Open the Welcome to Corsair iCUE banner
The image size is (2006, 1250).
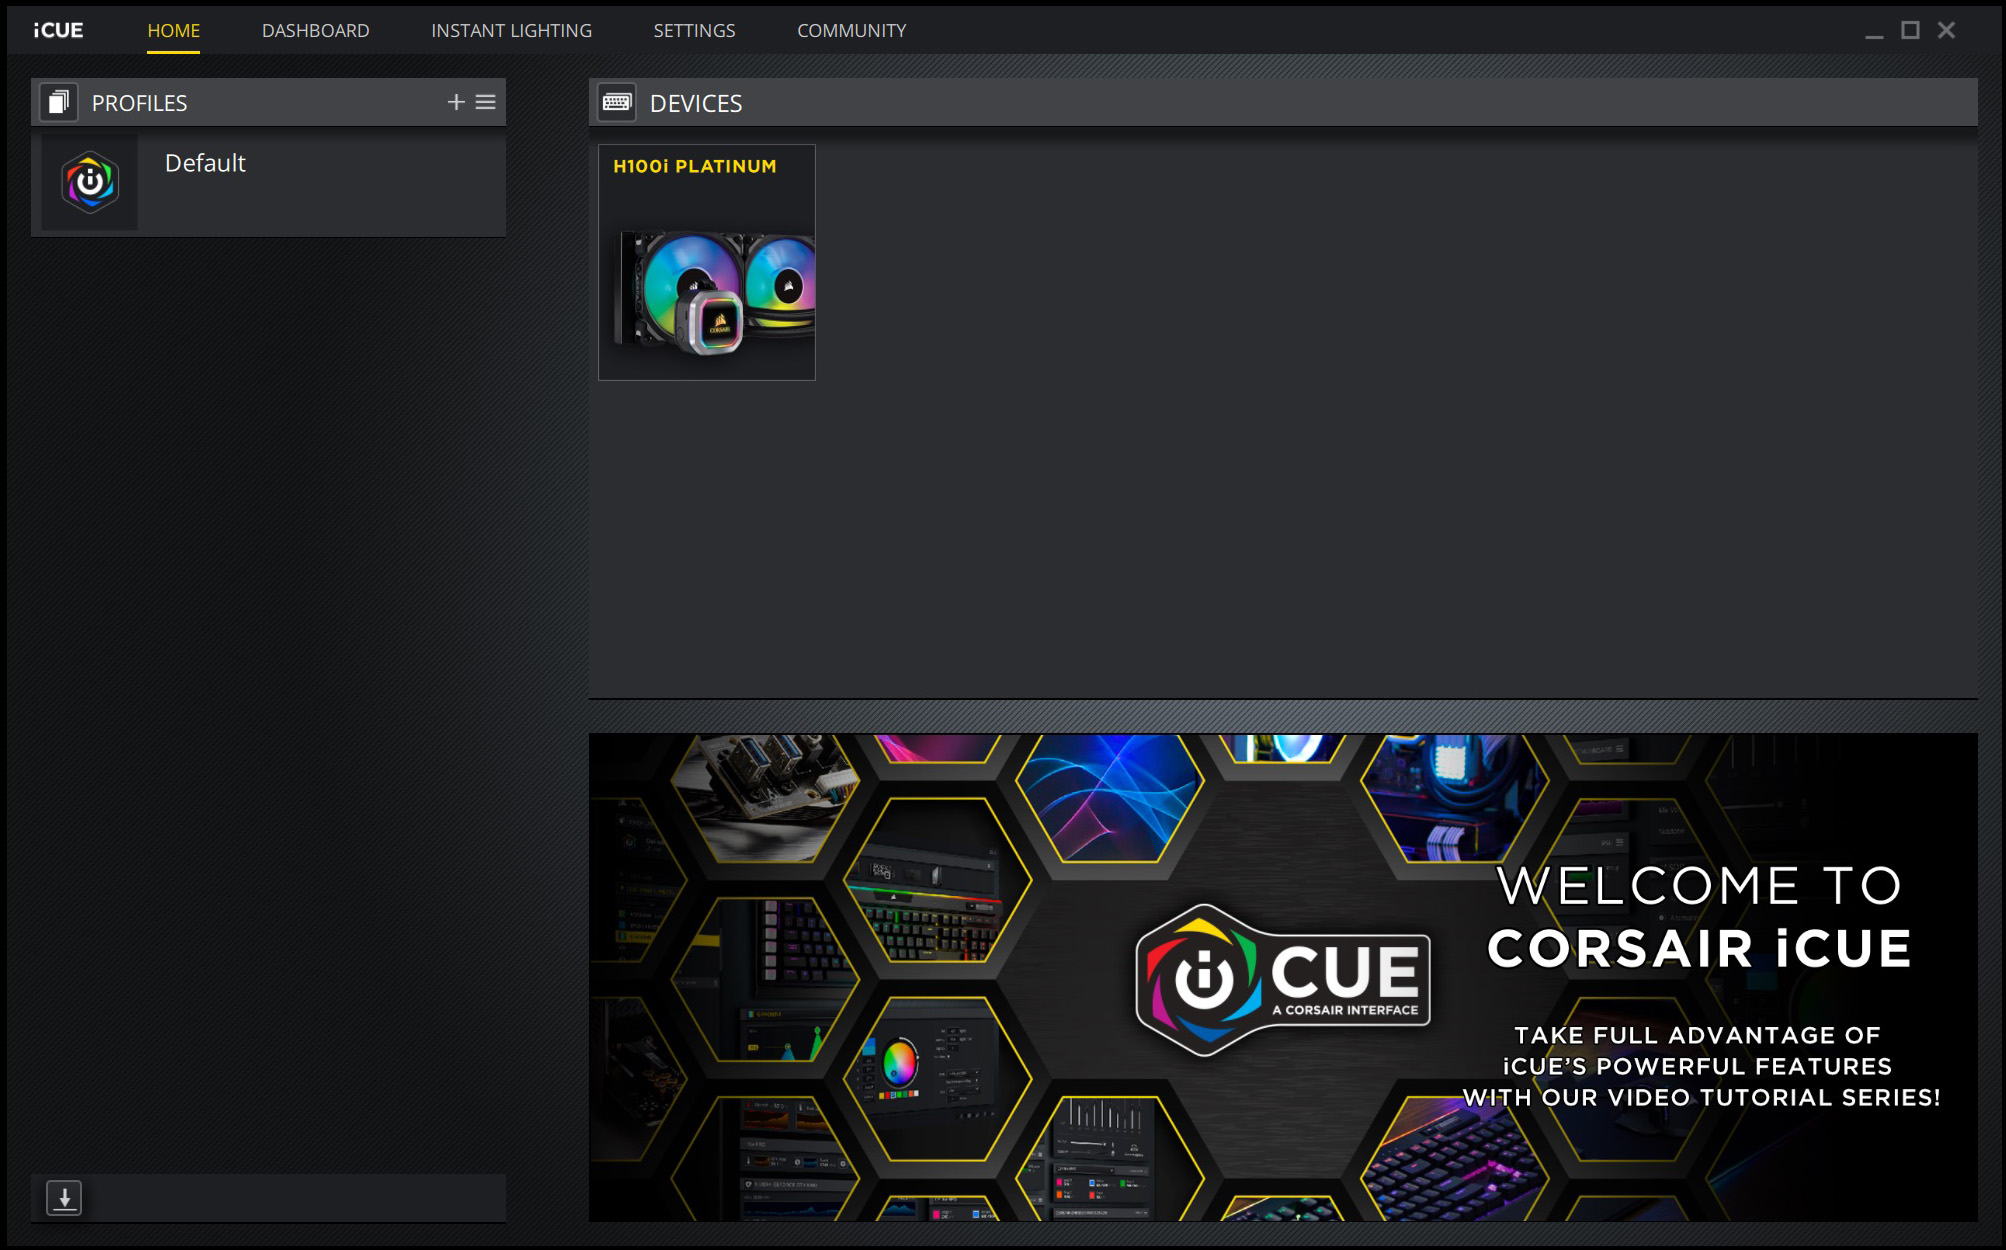click(x=1698, y=980)
